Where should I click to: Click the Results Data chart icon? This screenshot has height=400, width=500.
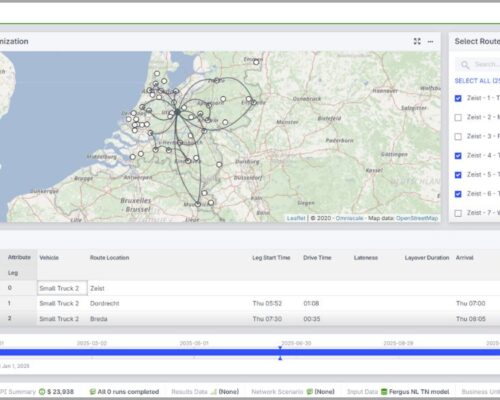pyautogui.click(x=214, y=392)
